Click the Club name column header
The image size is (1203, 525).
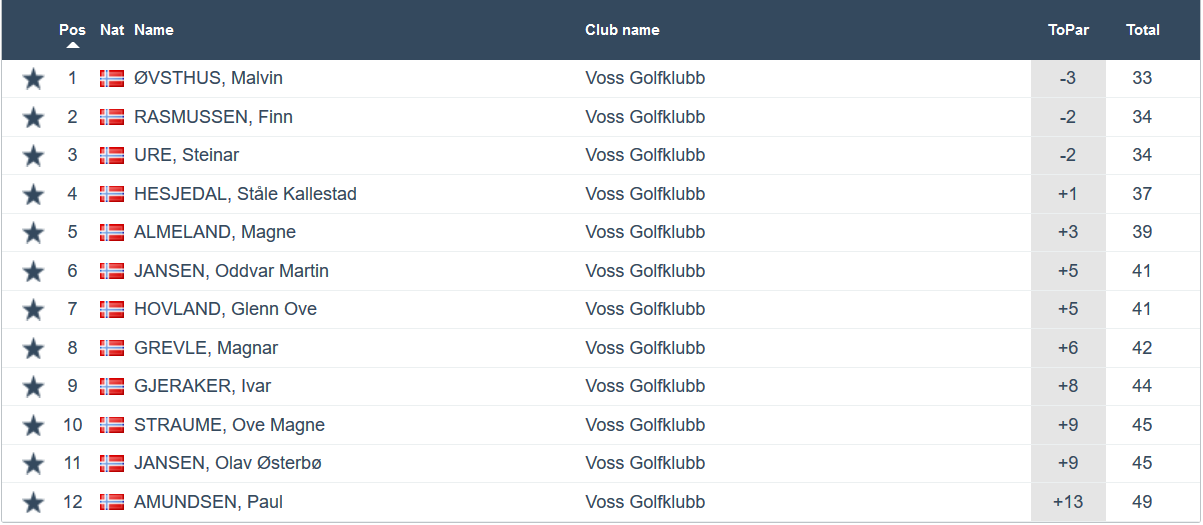click(622, 30)
